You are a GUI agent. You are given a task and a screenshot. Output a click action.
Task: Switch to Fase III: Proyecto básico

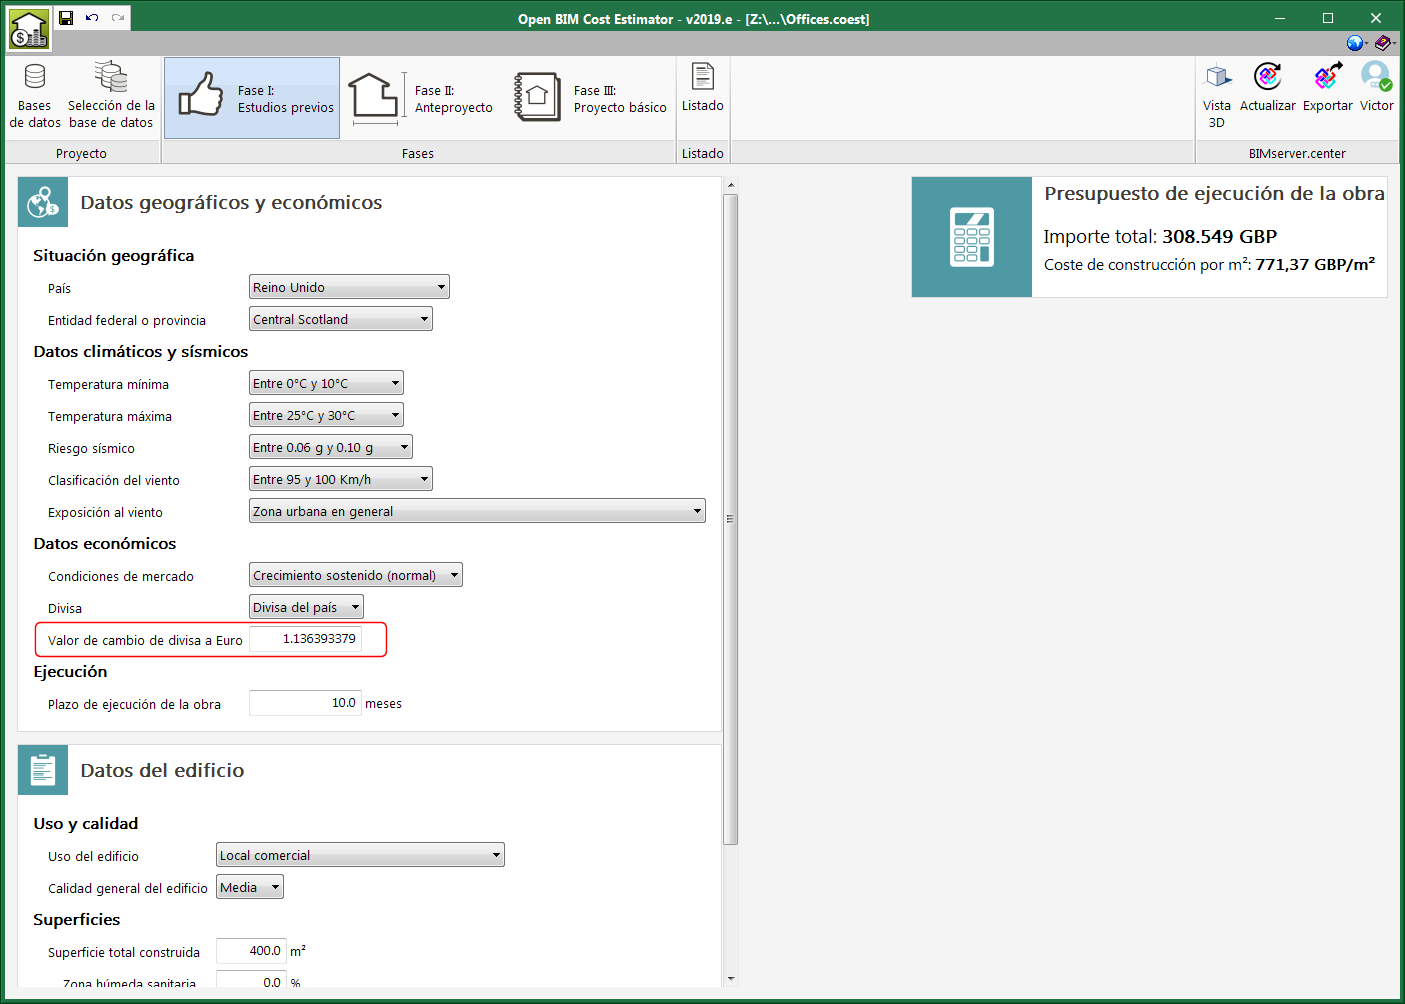[x=590, y=98]
